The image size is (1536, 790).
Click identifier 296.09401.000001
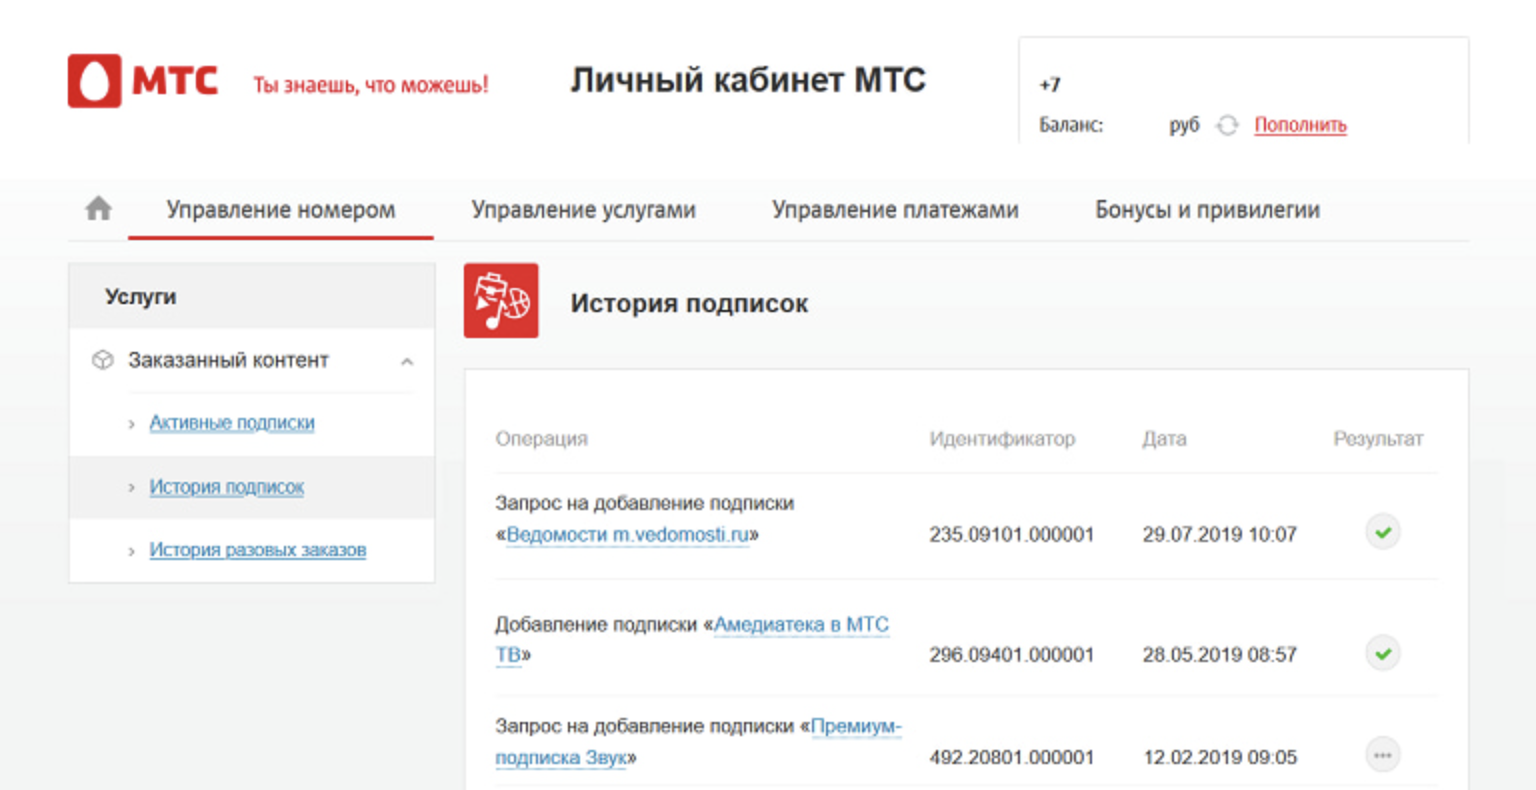(x=1011, y=655)
